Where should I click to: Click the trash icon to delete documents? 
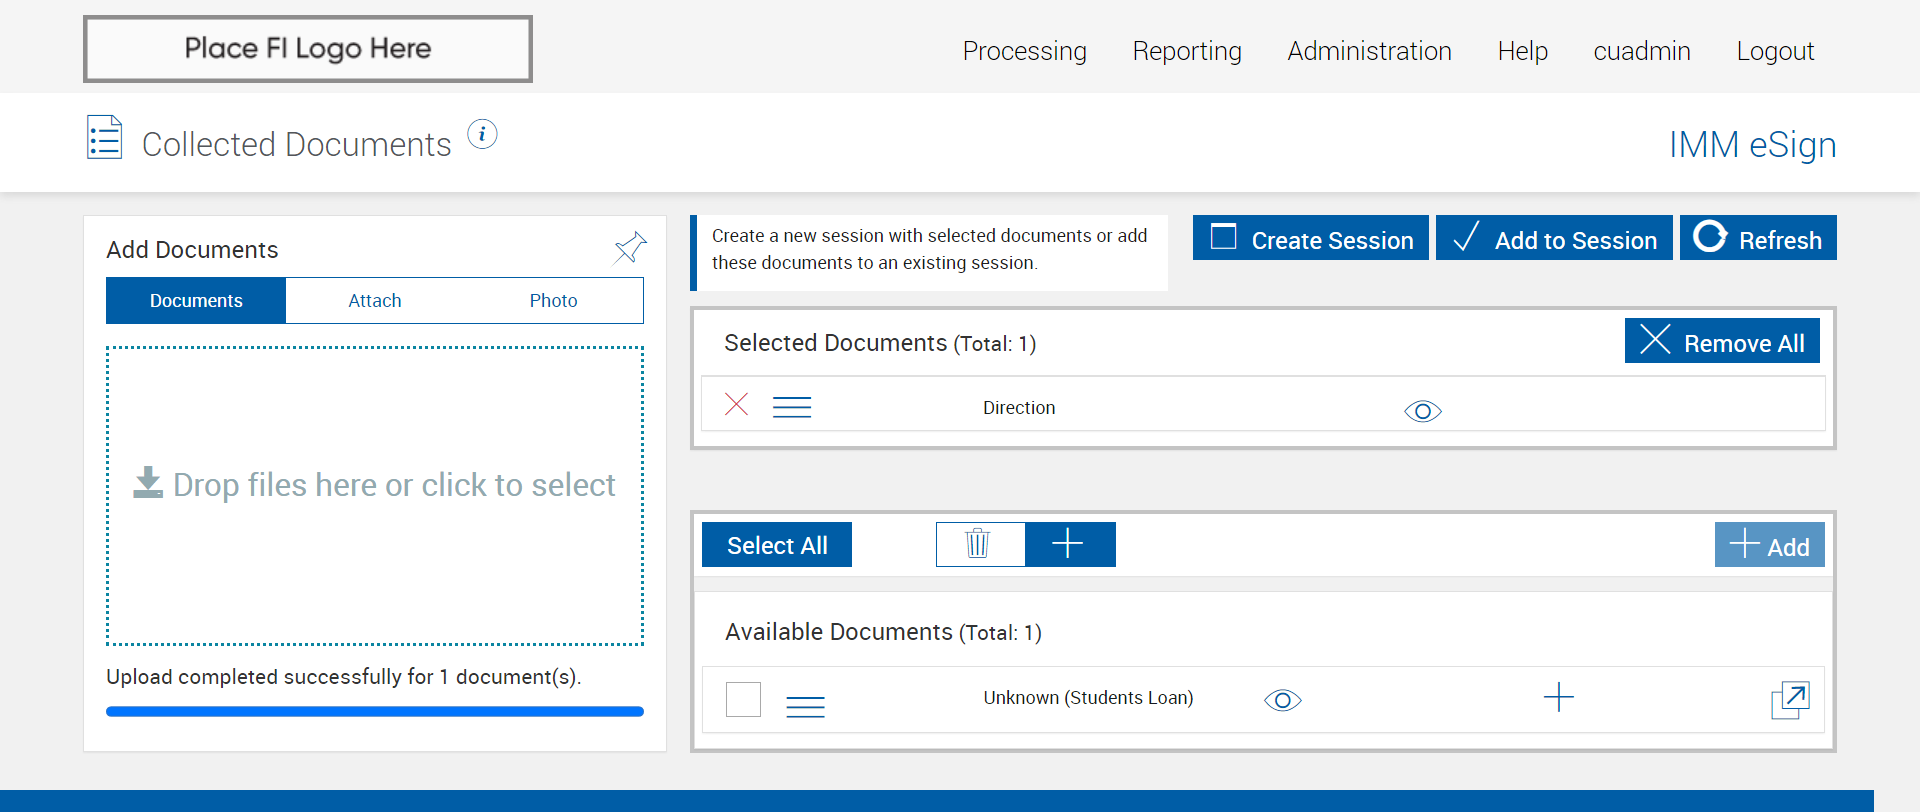(x=979, y=544)
